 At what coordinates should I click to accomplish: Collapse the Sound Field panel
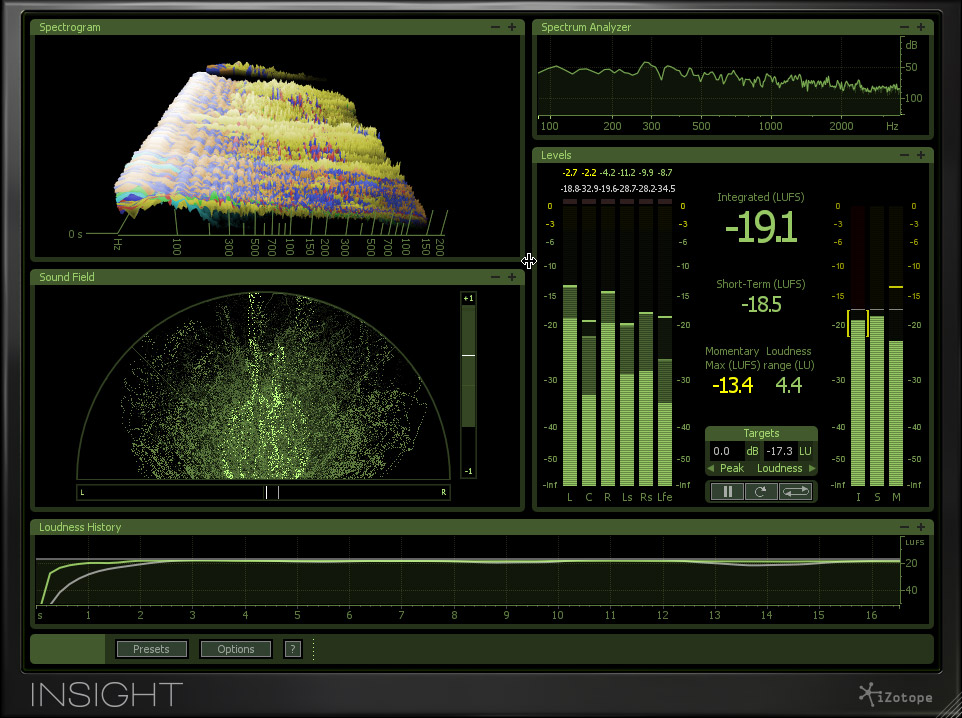(x=496, y=277)
